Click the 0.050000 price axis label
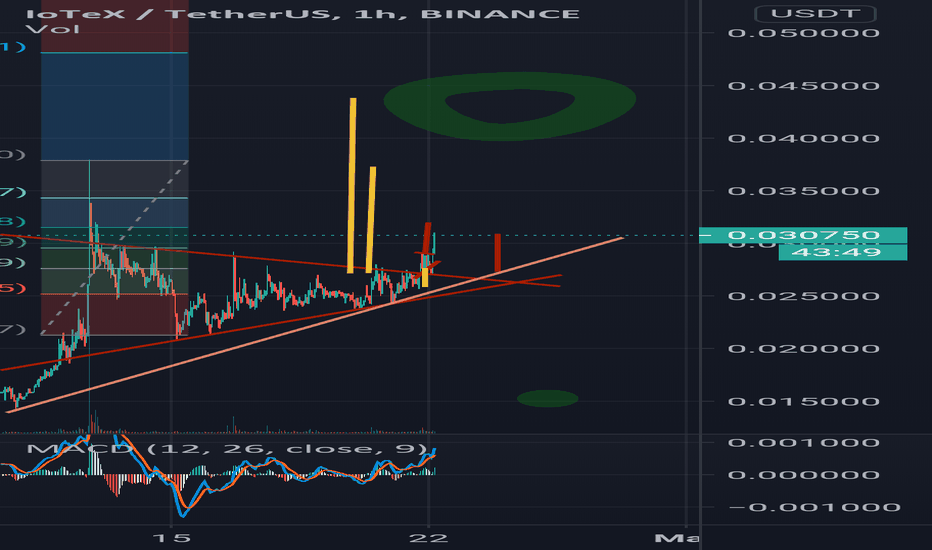The image size is (932, 550). (804, 33)
